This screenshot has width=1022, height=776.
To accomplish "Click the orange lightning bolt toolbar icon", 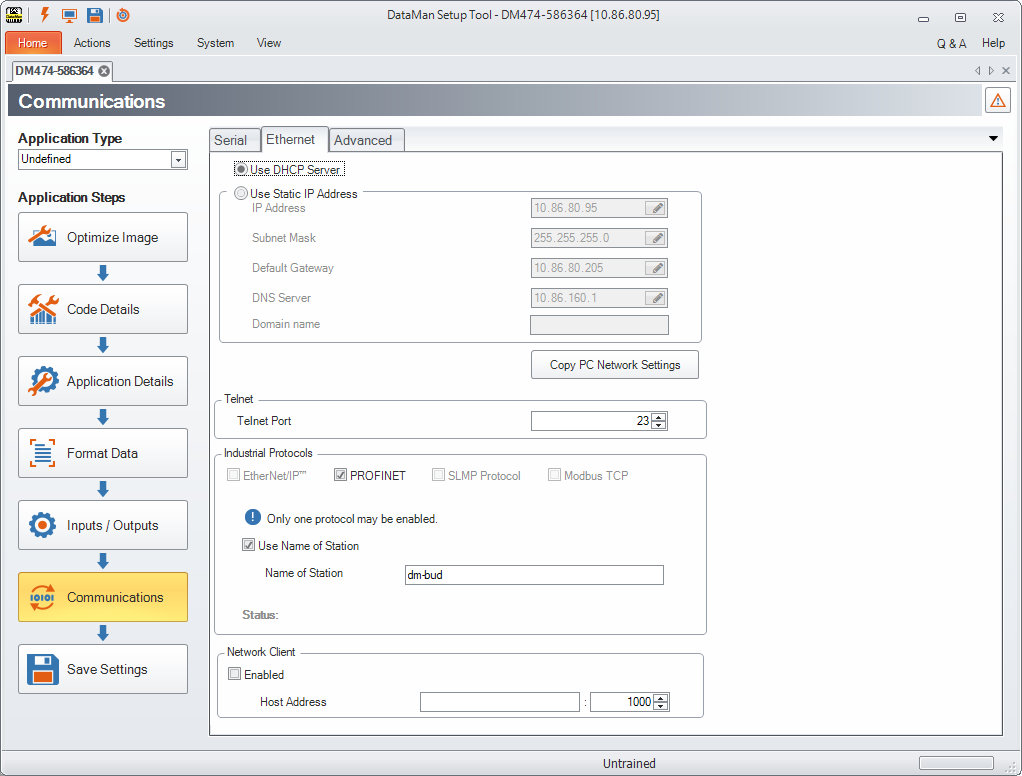I will (x=44, y=15).
